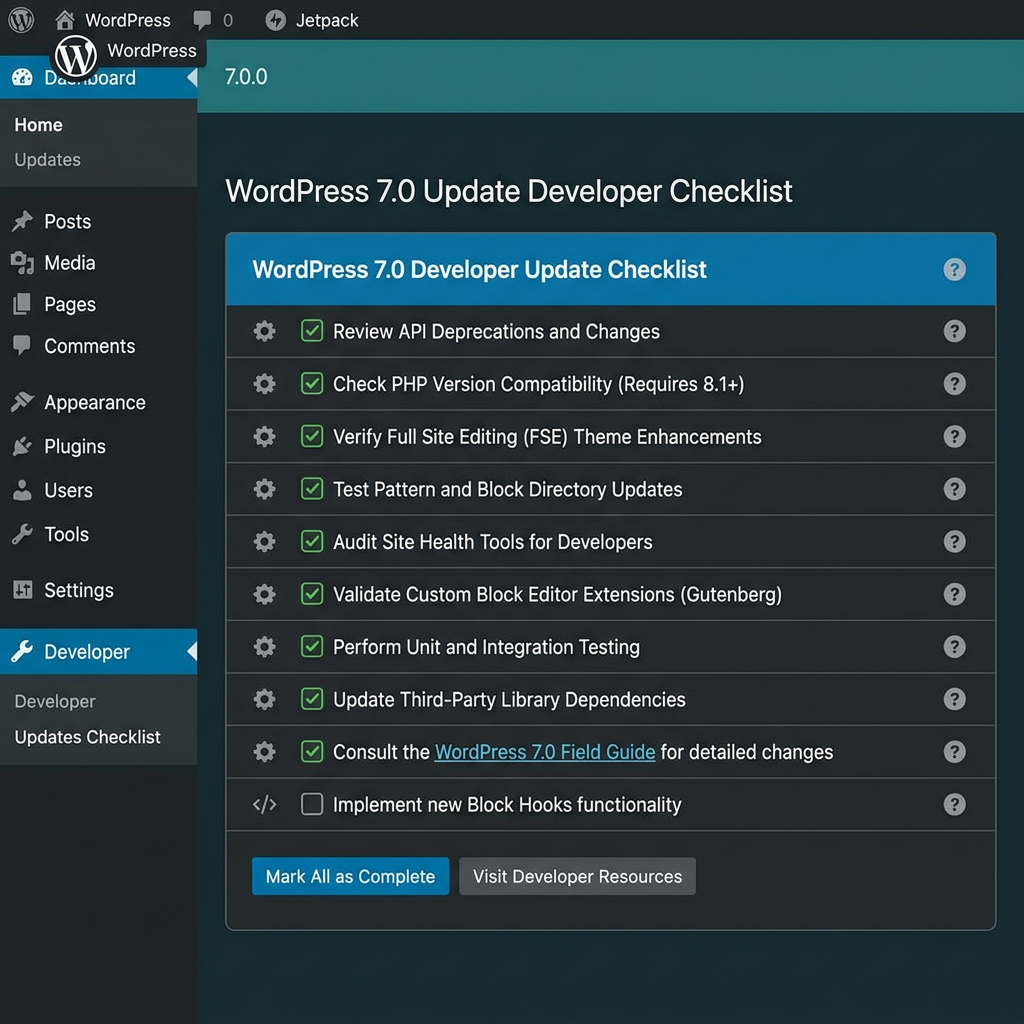This screenshot has width=1024, height=1024.
Task: Open Developer submenu item below Developer heading
Action: pos(55,701)
